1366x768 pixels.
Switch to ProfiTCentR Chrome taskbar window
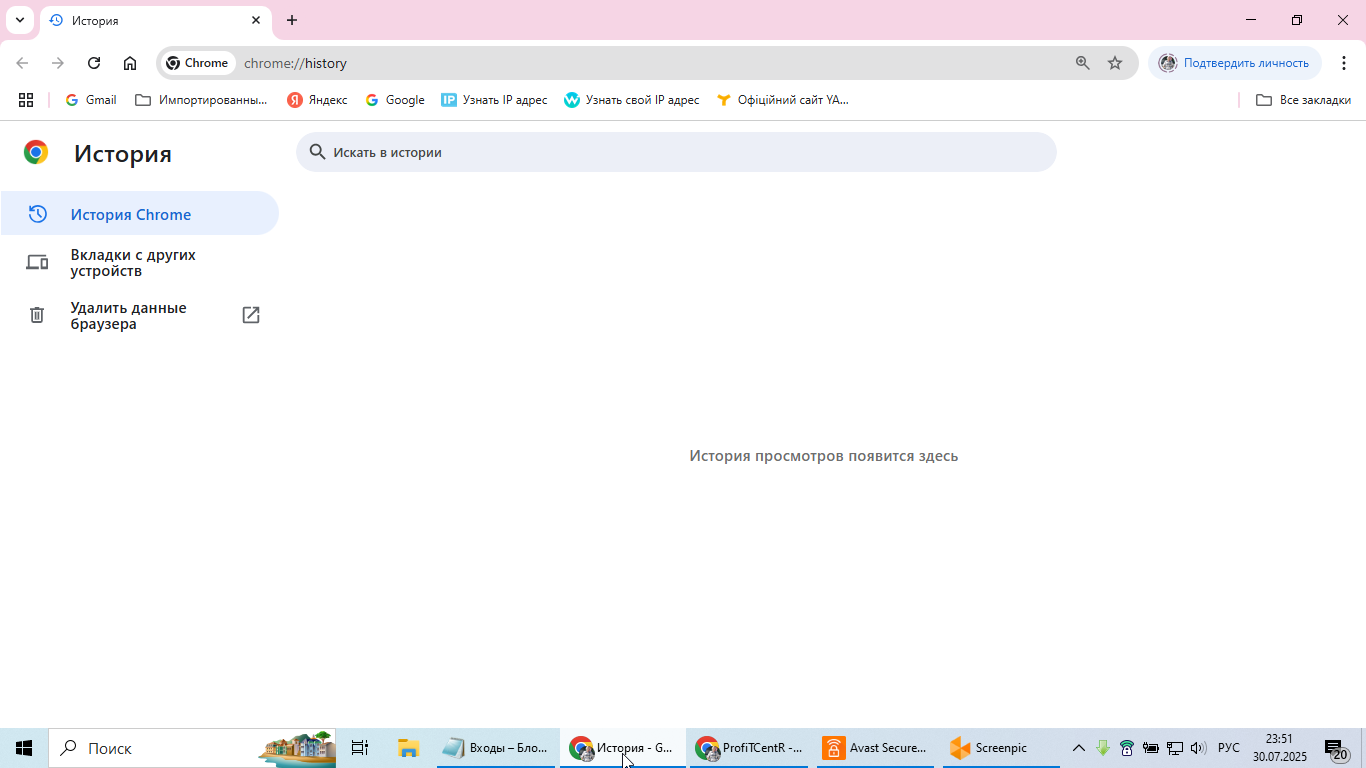coord(748,748)
